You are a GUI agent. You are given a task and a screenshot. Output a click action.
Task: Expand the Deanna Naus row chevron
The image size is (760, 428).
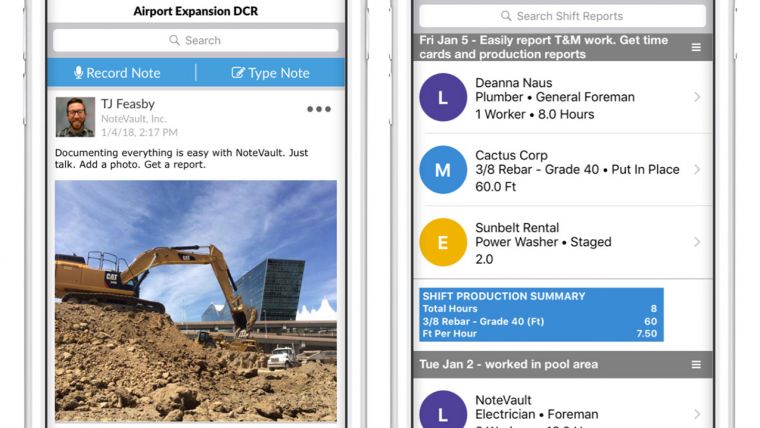pos(697,97)
